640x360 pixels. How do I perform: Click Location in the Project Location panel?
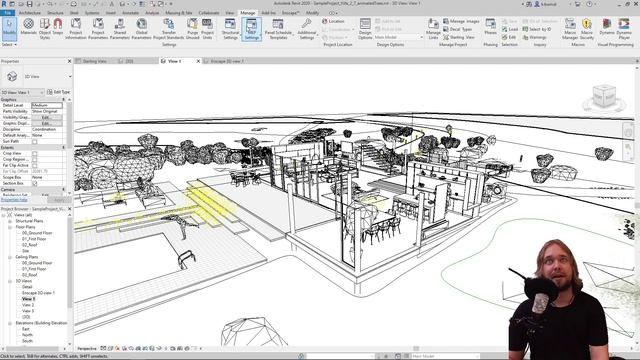333,21
